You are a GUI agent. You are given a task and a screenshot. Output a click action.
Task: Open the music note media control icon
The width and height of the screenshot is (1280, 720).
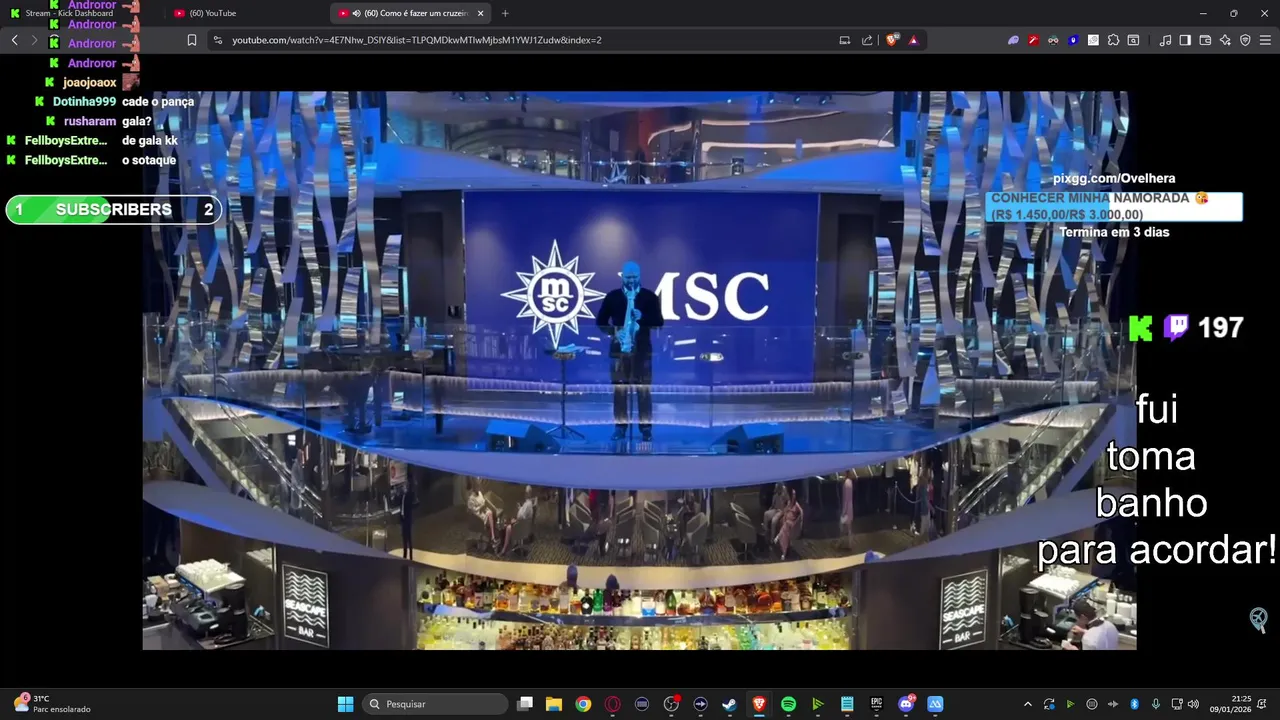(x=1165, y=40)
